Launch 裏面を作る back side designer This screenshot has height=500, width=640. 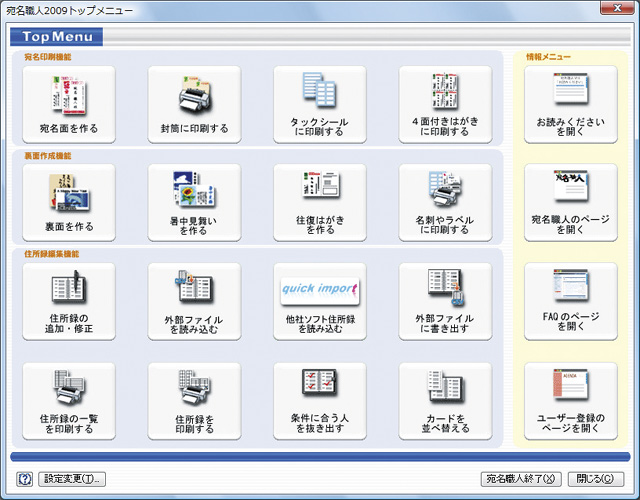click(69, 202)
